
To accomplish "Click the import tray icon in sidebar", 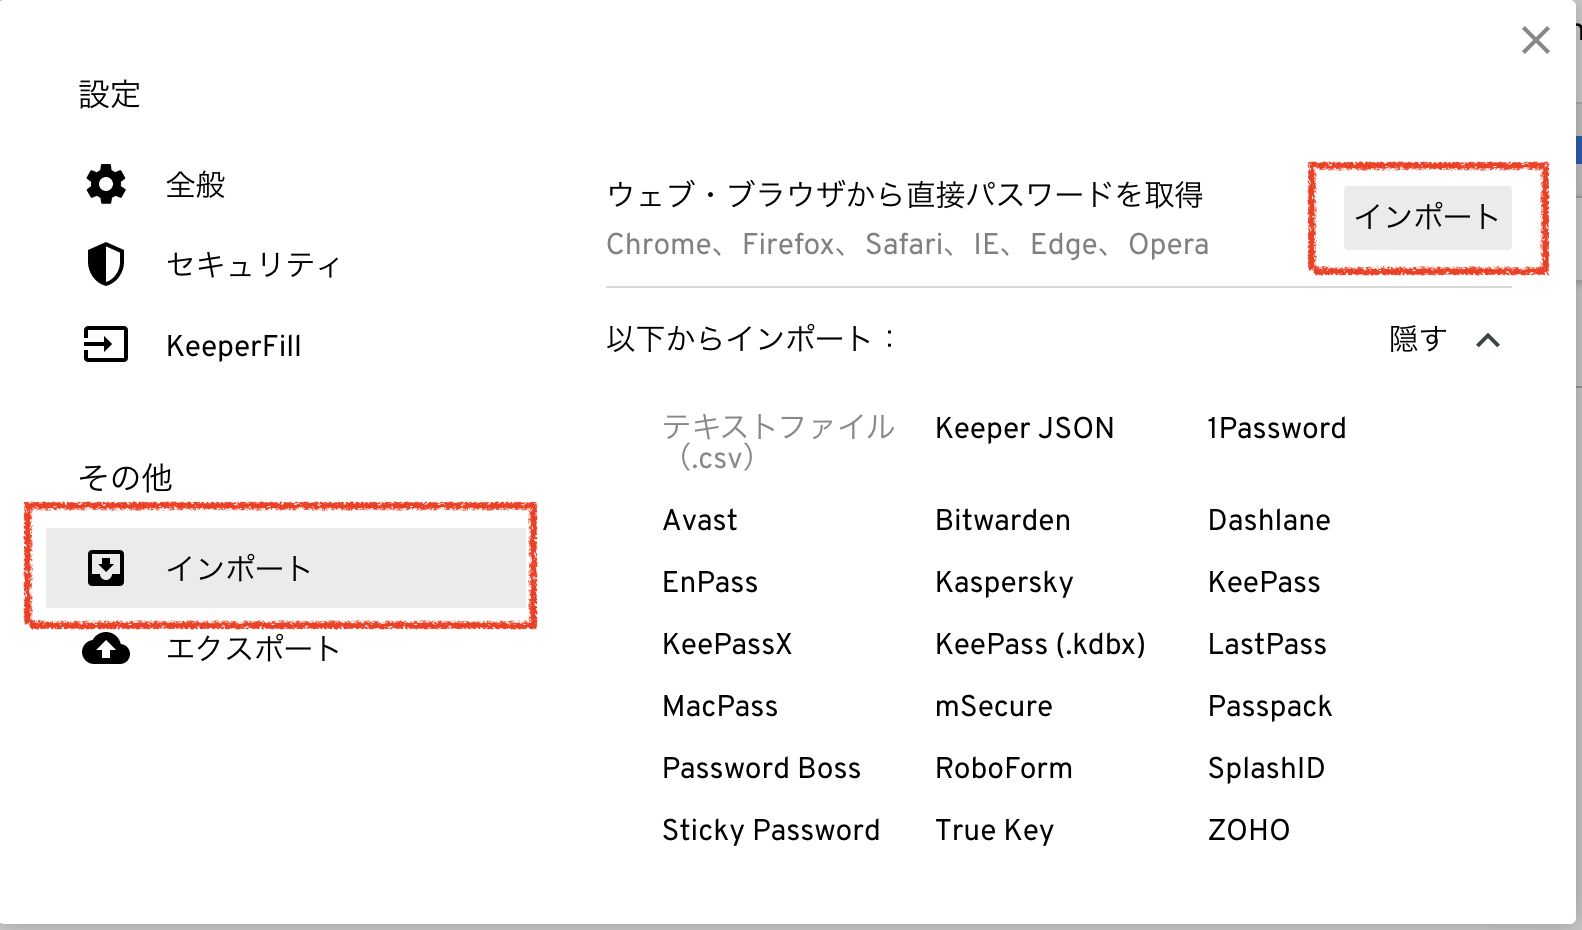I will (106, 568).
